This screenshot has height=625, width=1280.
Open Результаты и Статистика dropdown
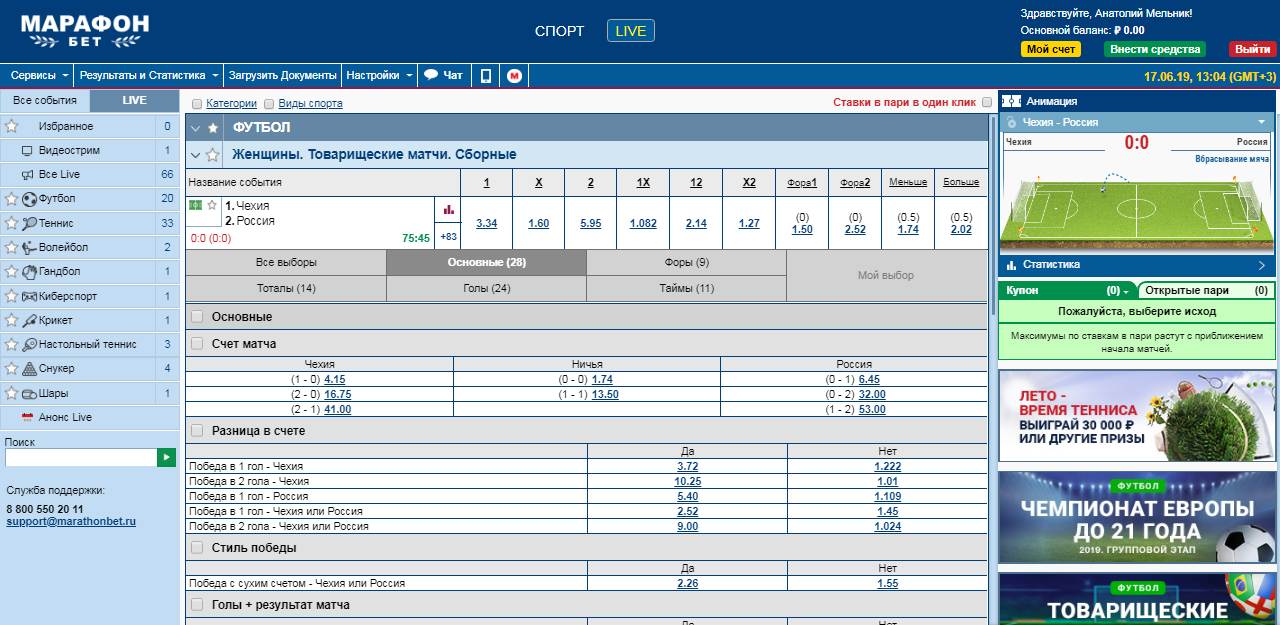(150, 75)
